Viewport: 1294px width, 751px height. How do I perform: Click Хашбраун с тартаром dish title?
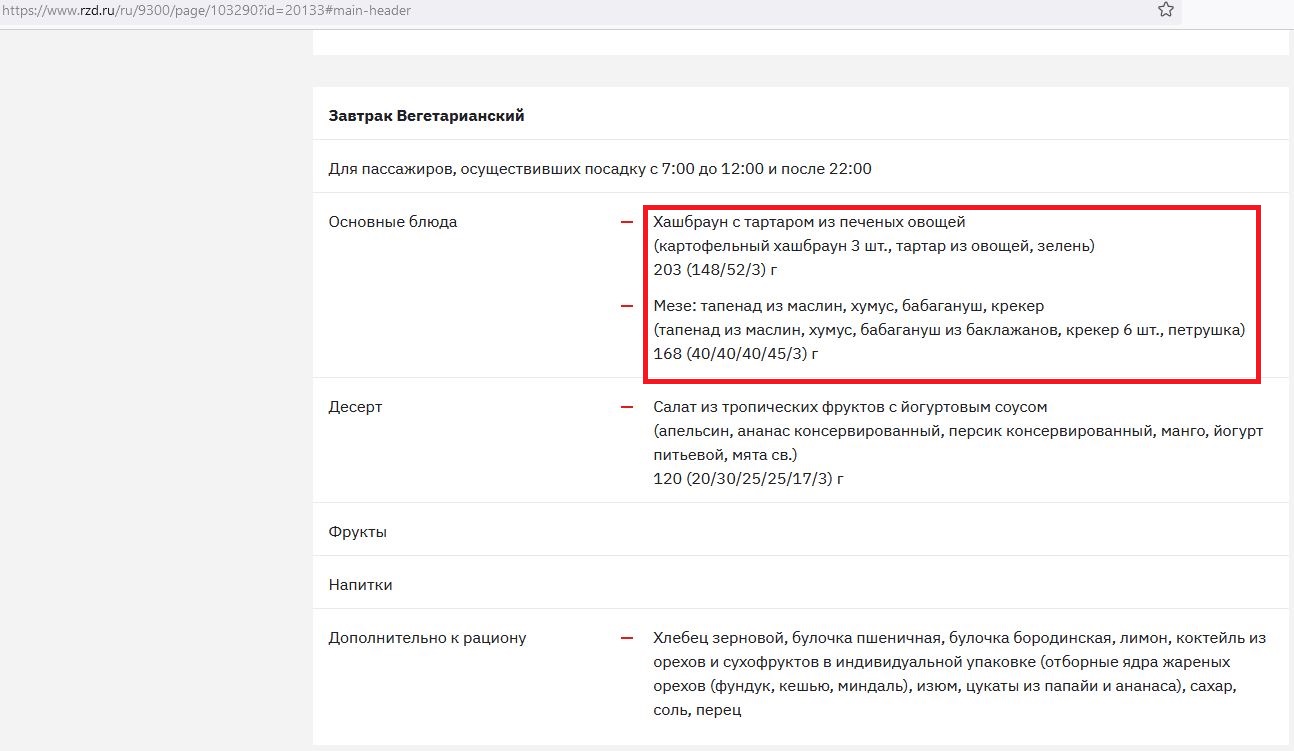point(809,222)
